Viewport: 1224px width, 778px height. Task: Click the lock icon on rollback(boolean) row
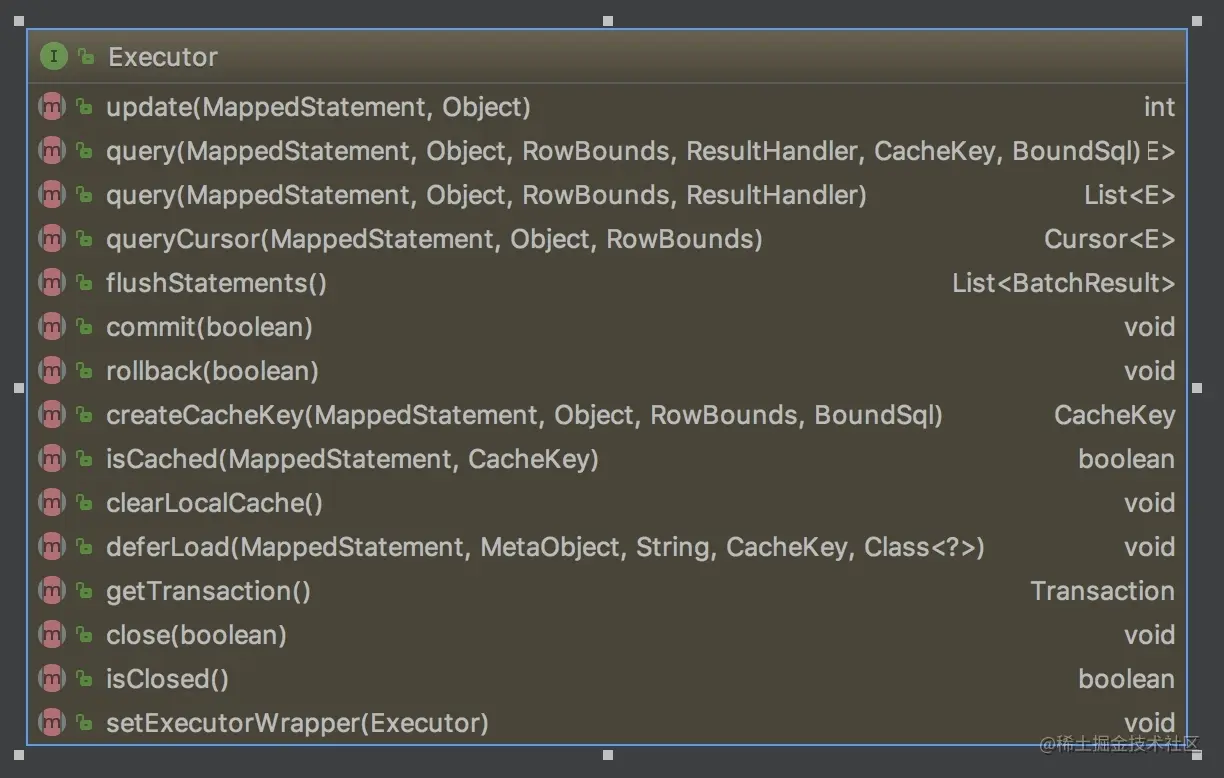tap(85, 371)
